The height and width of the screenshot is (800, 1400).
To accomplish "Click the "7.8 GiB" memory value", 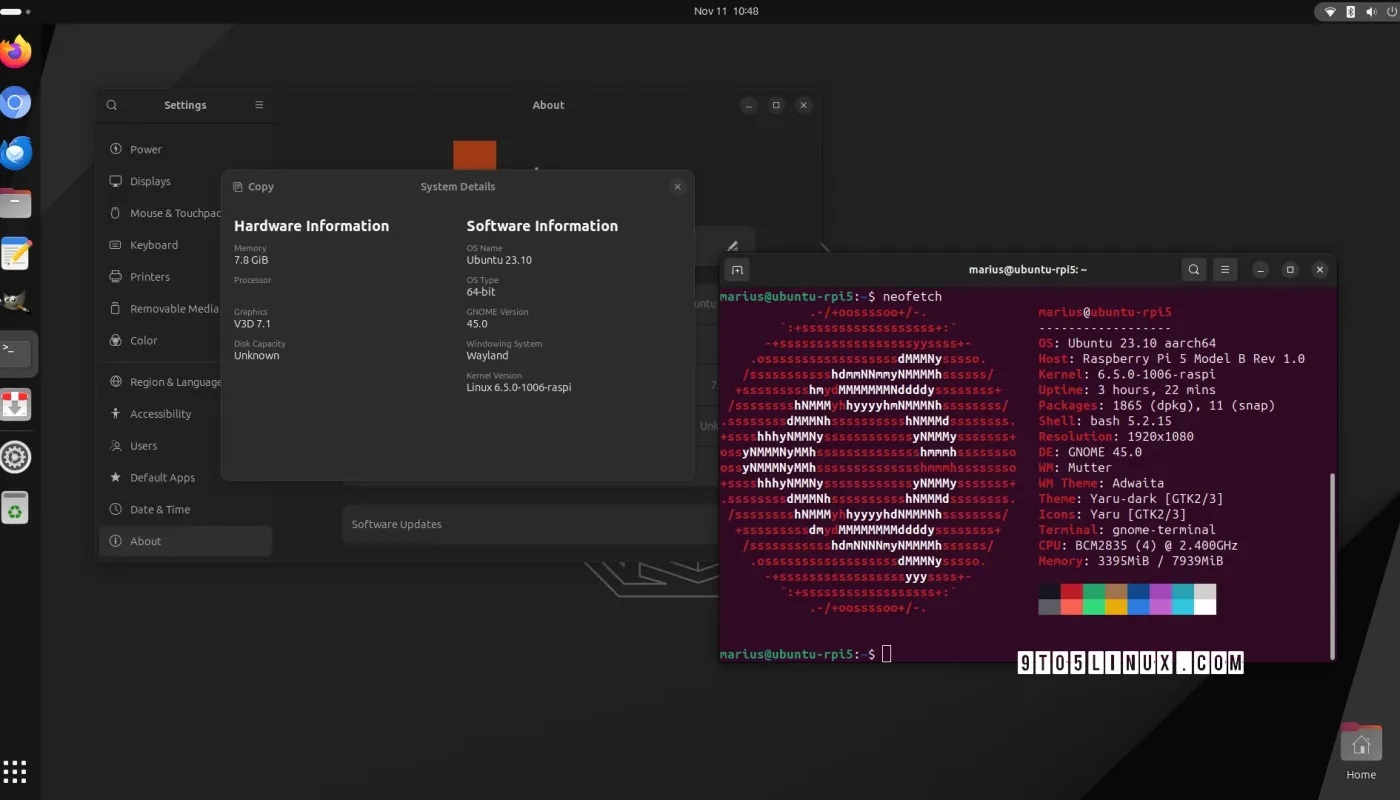I will pos(251,260).
